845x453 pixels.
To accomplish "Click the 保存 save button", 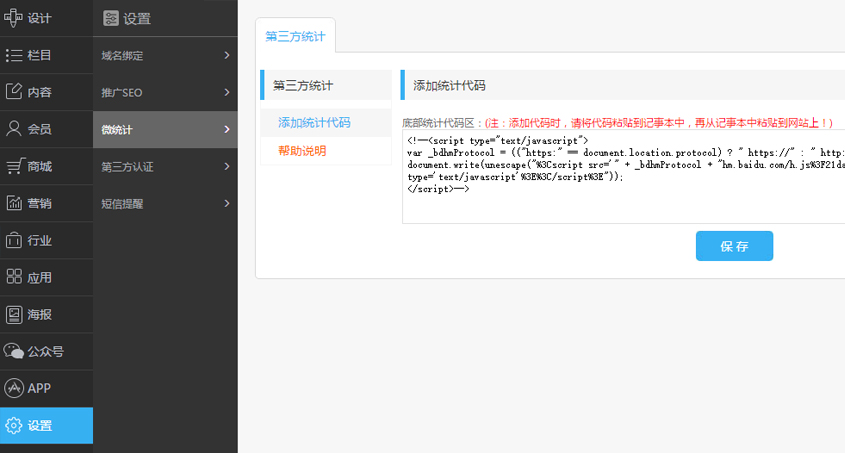I will point(734,246).
